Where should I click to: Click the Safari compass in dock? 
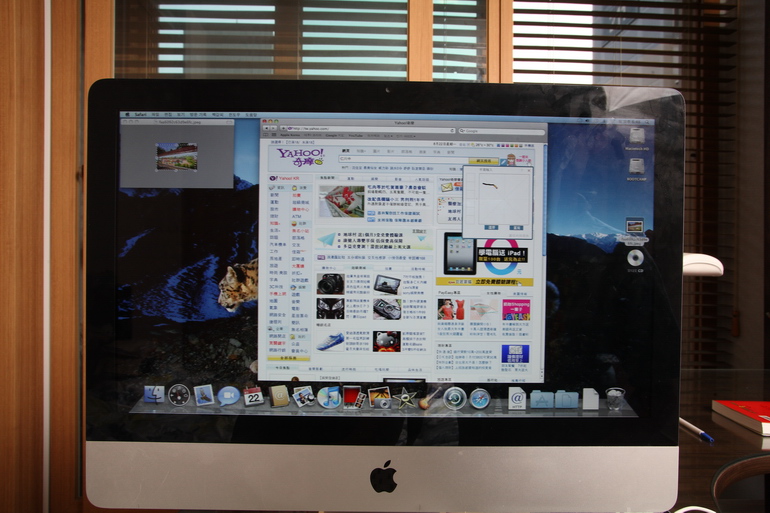480,399
